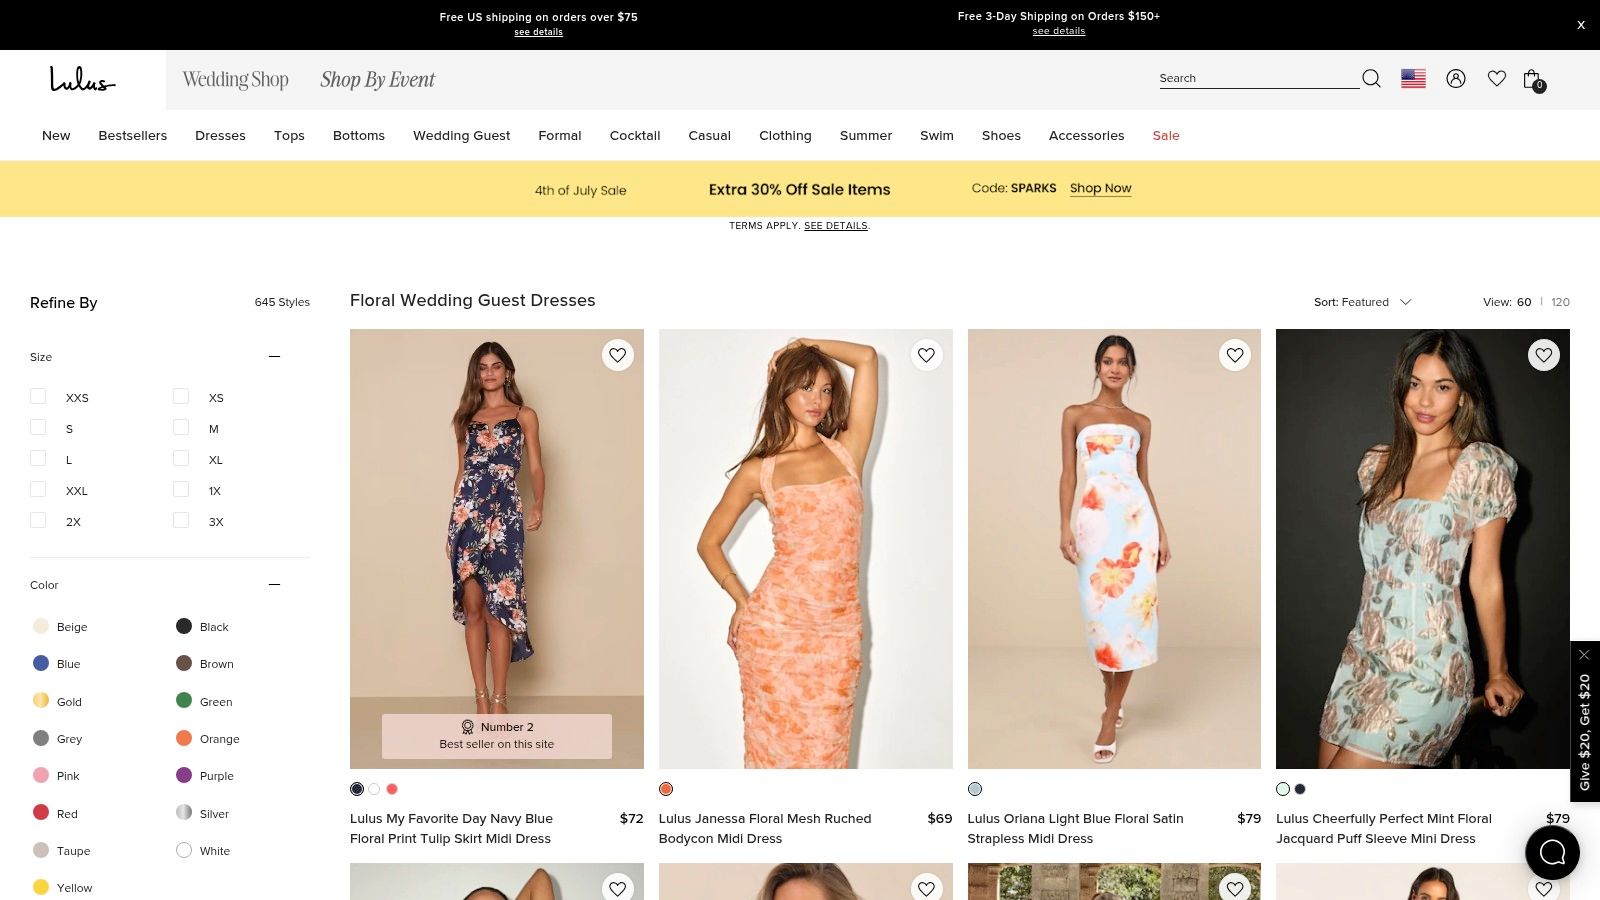Open the Cocktail category
The width and height of the screenshot is (1600, 900).
pyautogui.click(x=635, y=135)
